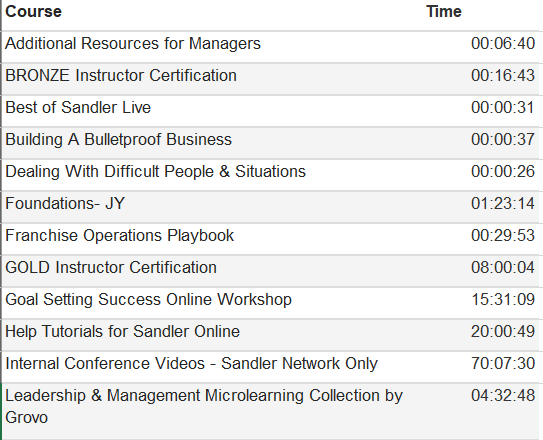The width and height of the screenshot is (543, 440).
Task: Click the Best of Sandler Live entry
Action: click(x=78, y=107)
